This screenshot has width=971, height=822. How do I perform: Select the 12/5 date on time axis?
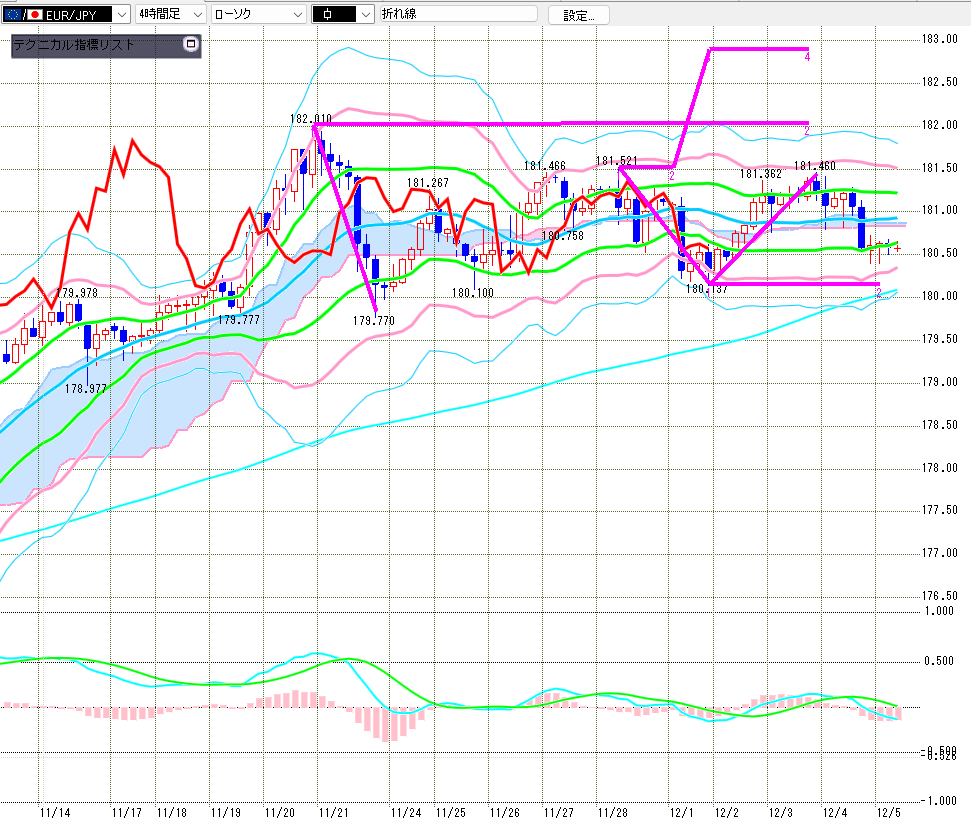[887, 813]
